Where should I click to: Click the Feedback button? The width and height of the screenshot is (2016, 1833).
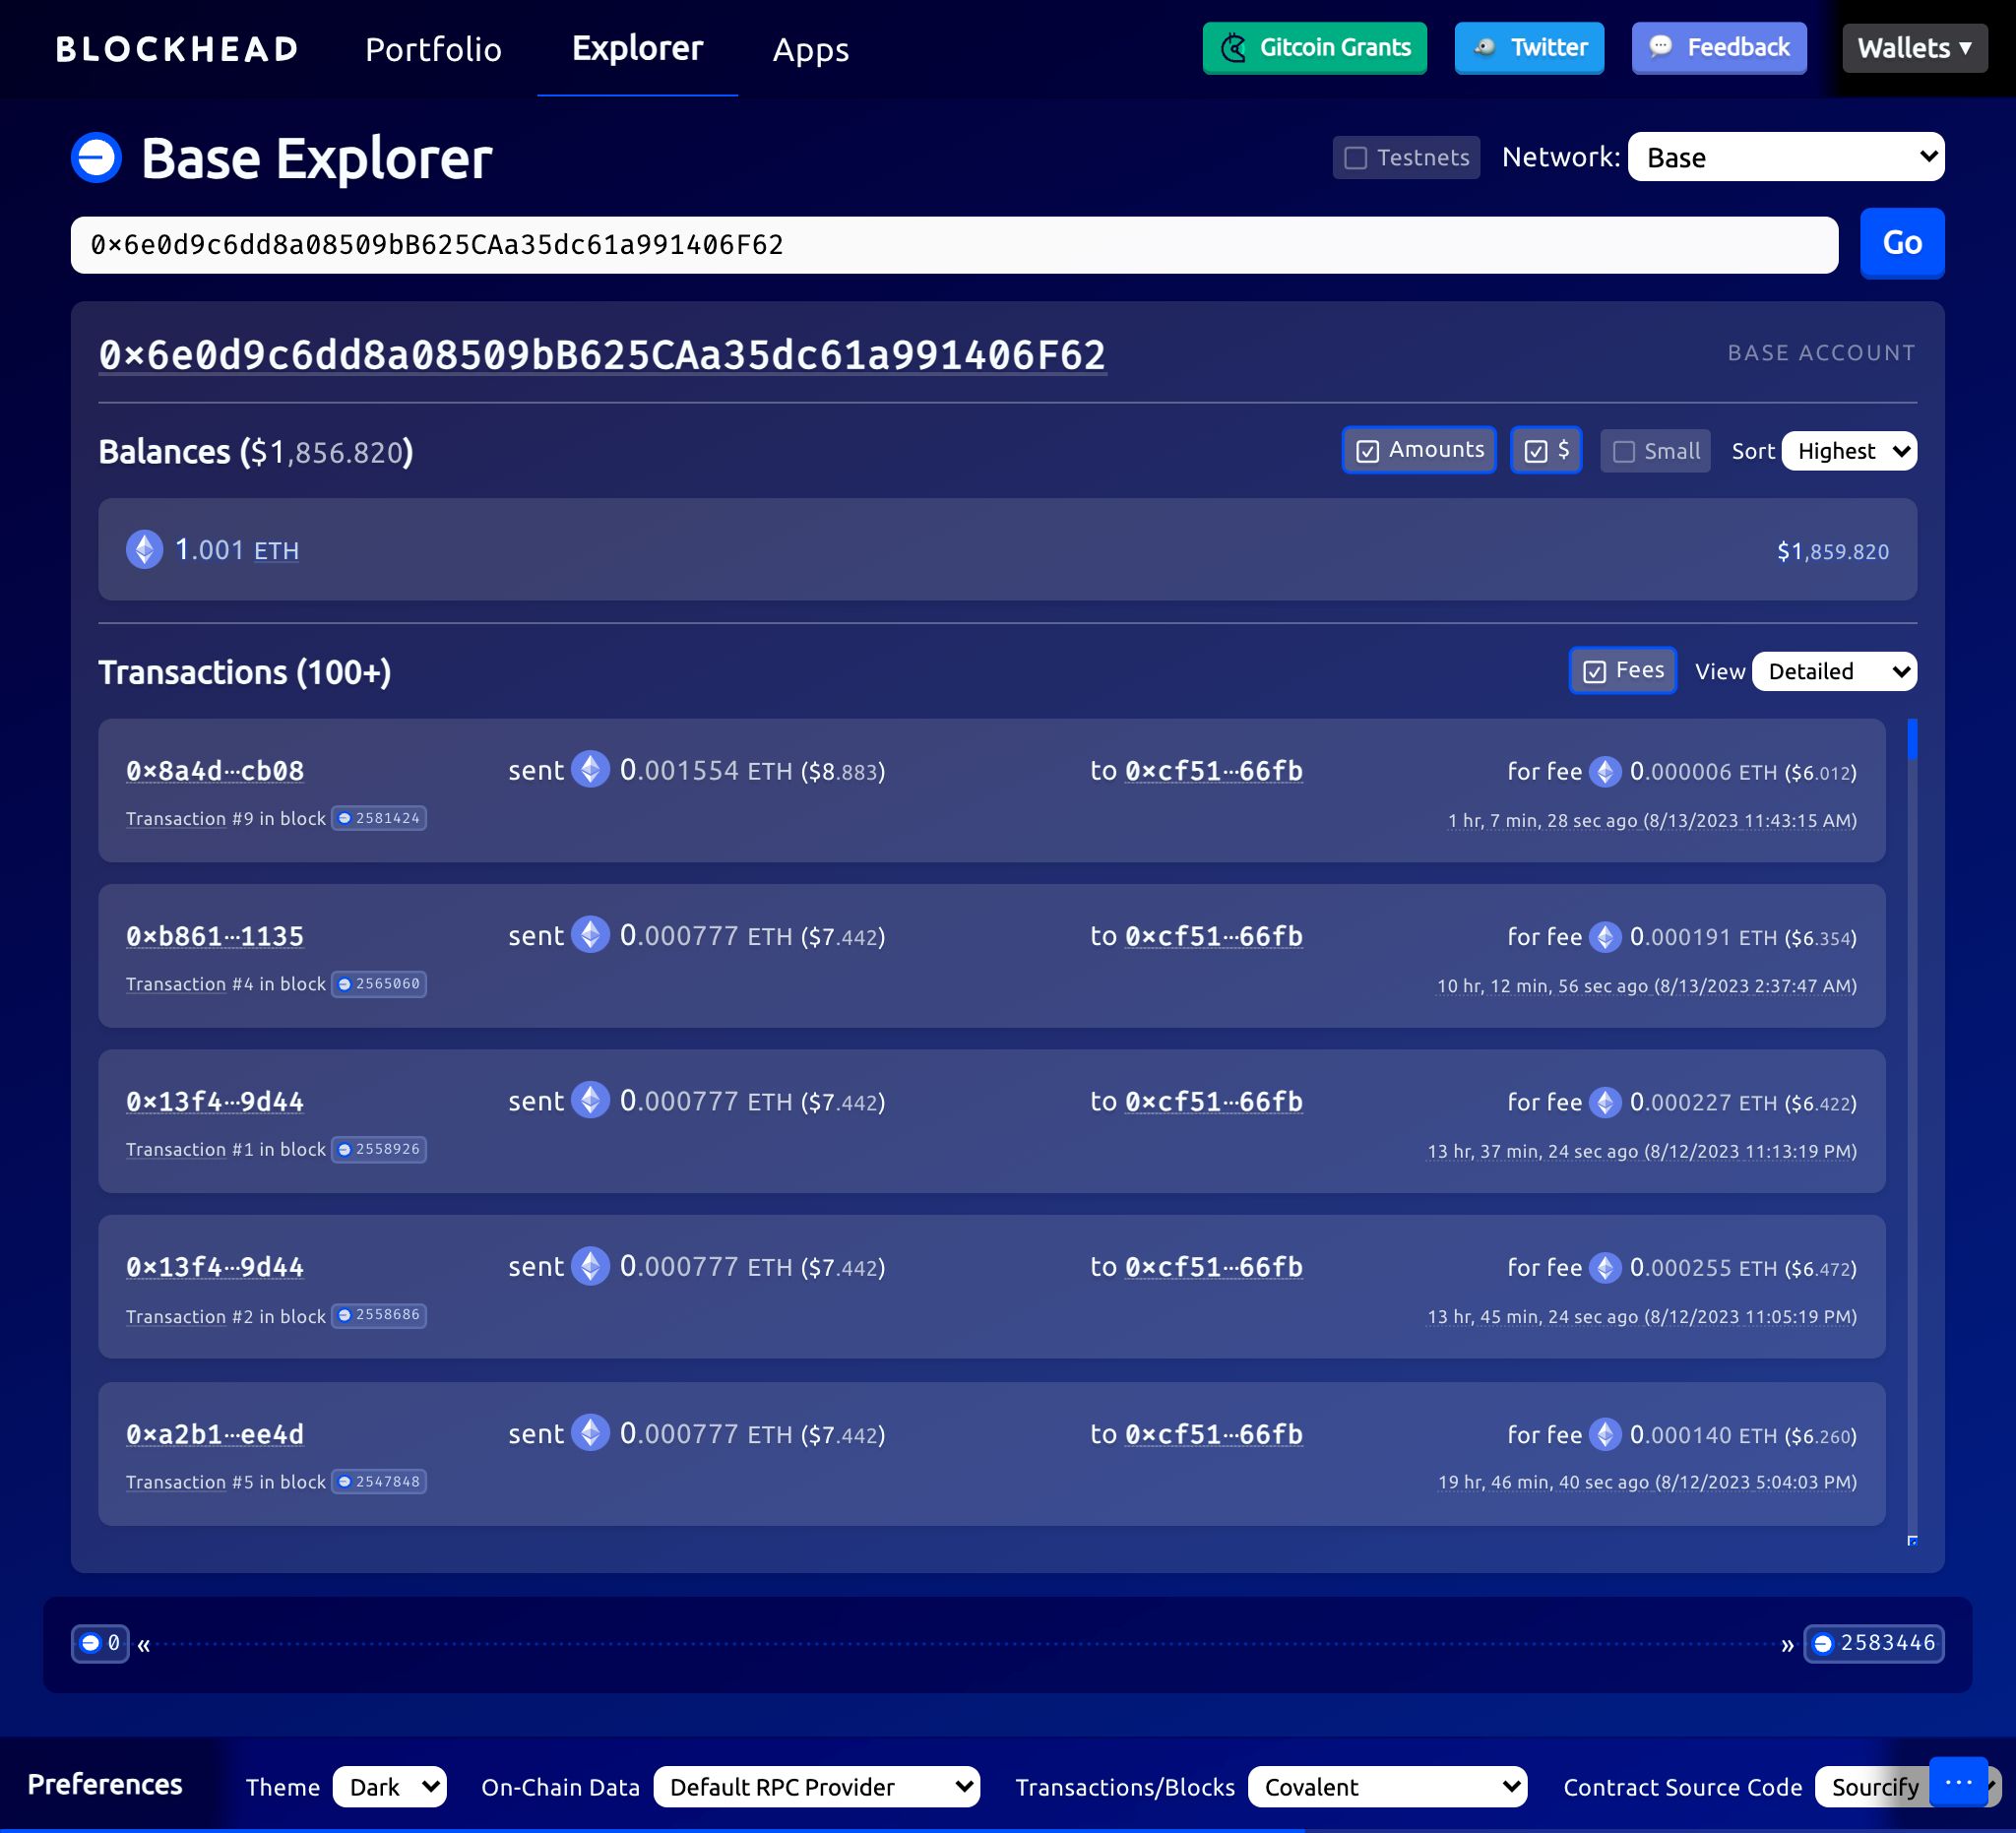[x=1719, y=48]
